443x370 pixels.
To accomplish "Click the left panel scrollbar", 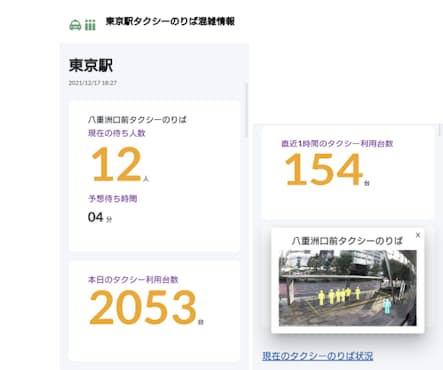I will (246, 110).
